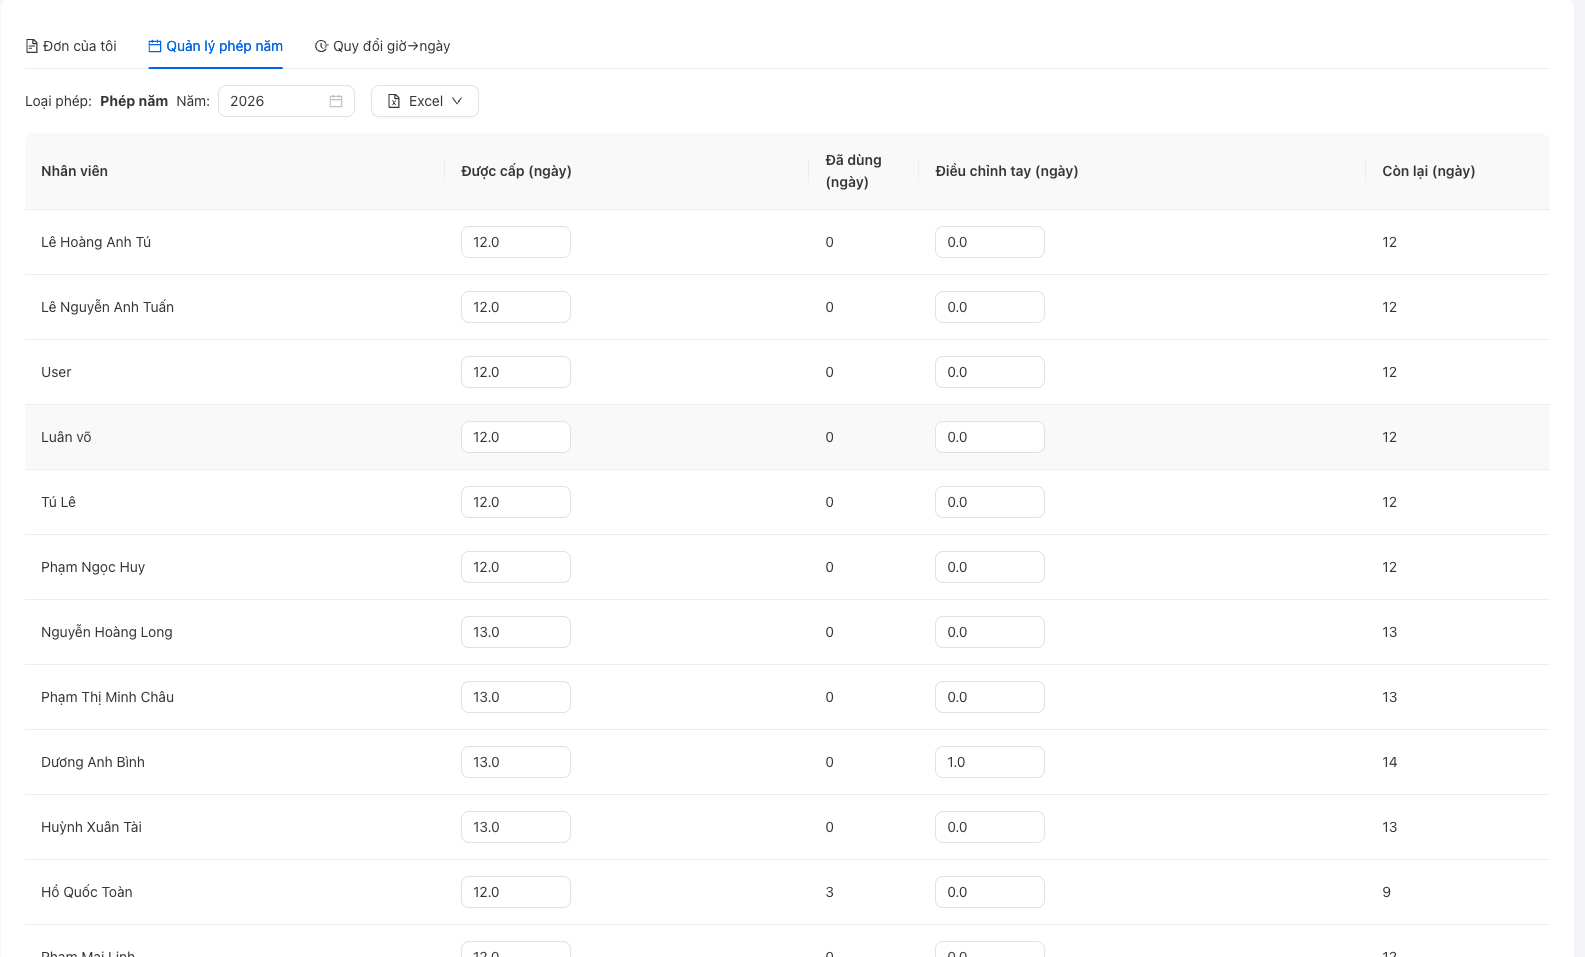Edit Được cấp value for Tú Lê

tap(516, 502)
